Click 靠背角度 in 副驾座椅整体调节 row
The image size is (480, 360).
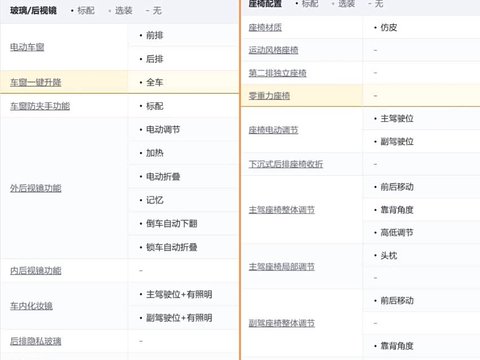(x=397, y=346)
